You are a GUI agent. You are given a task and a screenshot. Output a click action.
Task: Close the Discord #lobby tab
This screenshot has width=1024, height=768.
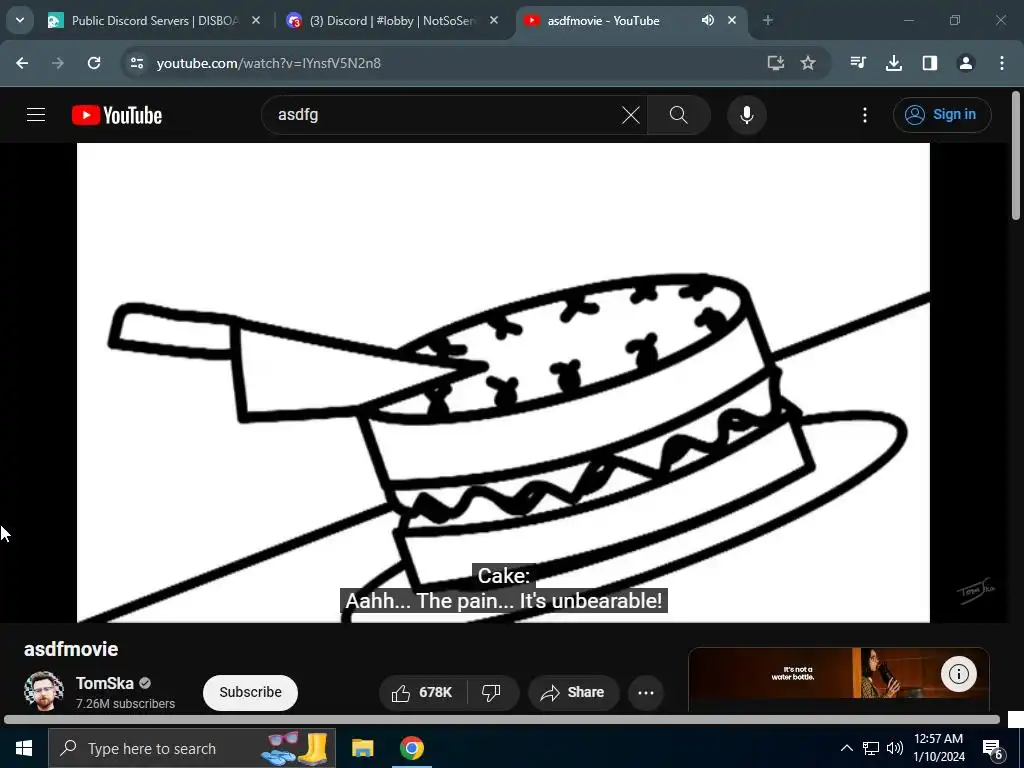(x=494, y=20)
